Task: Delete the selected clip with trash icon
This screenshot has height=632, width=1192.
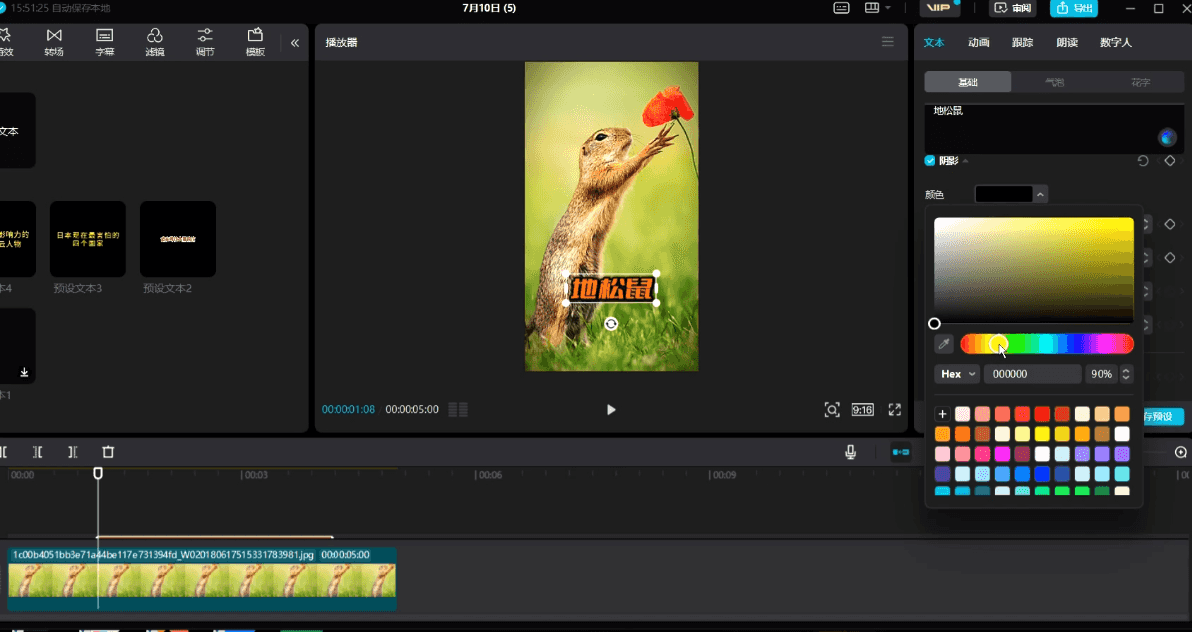Action: (108, 452)
